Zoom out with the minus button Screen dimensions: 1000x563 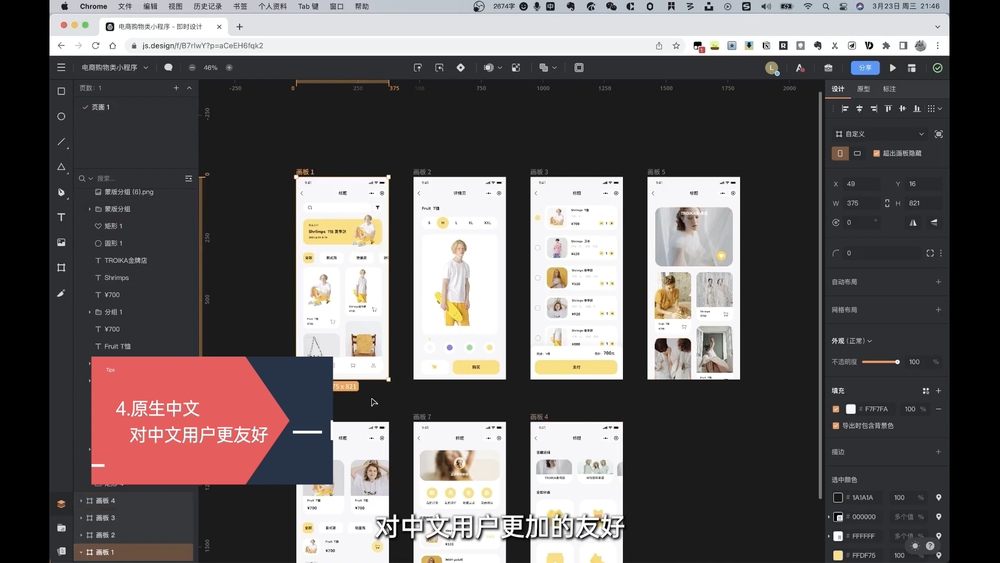pyautogui.click(x=192, y=67)
